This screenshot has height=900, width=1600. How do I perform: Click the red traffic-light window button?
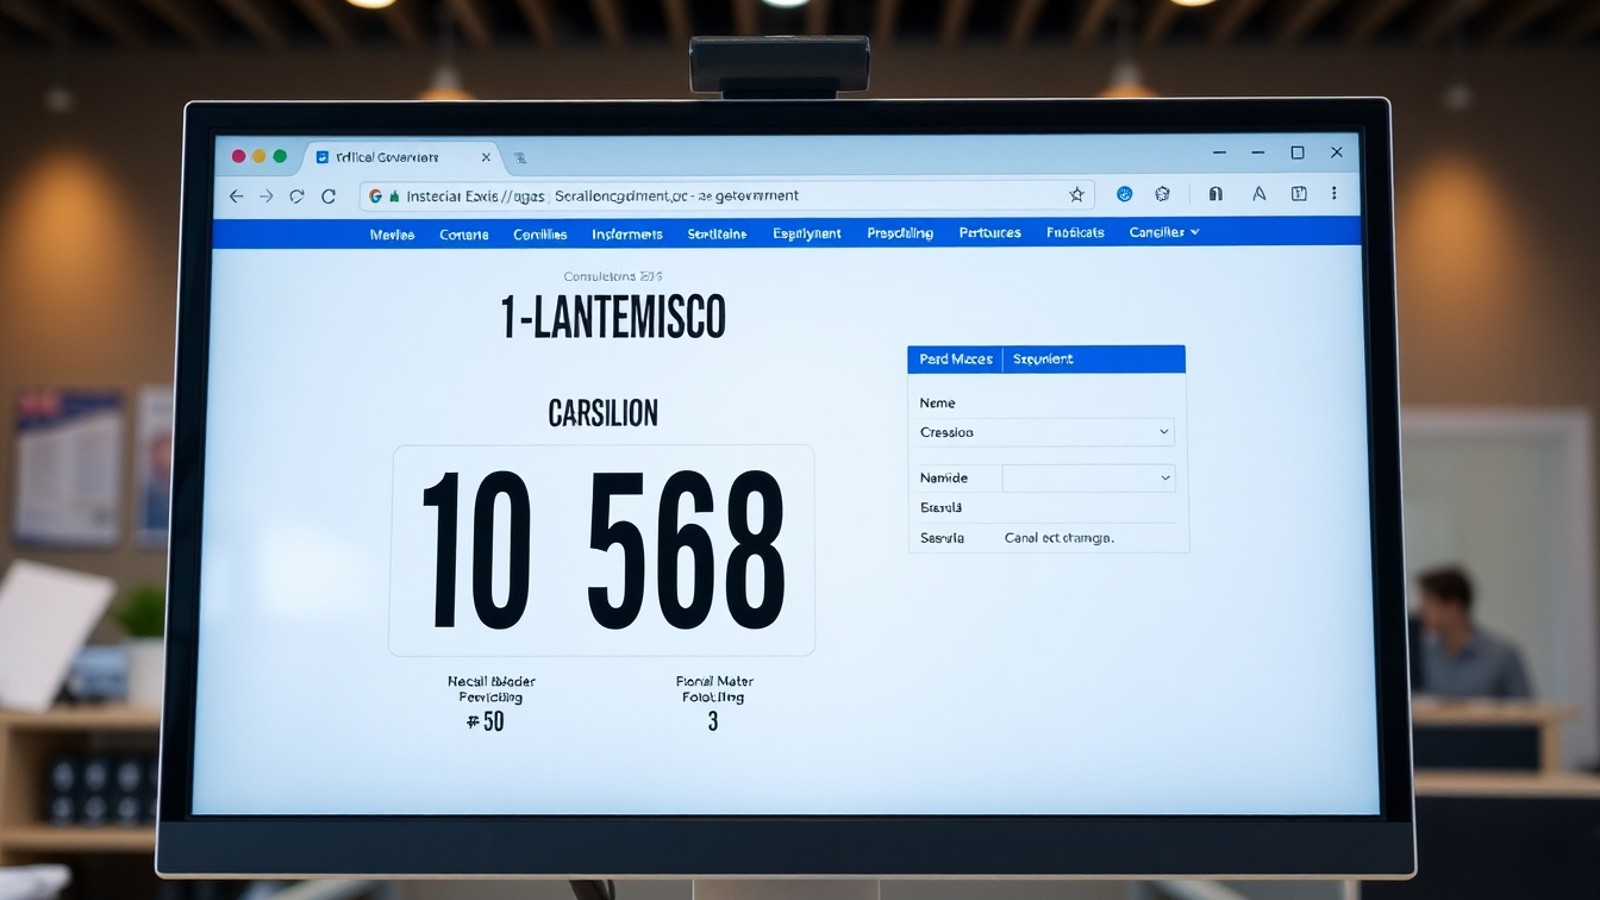(238, 156)
